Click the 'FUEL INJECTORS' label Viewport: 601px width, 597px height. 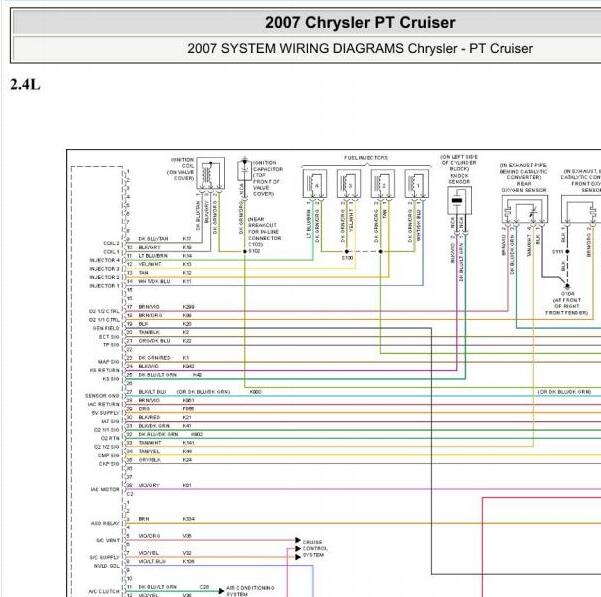(x=366, y=158)
